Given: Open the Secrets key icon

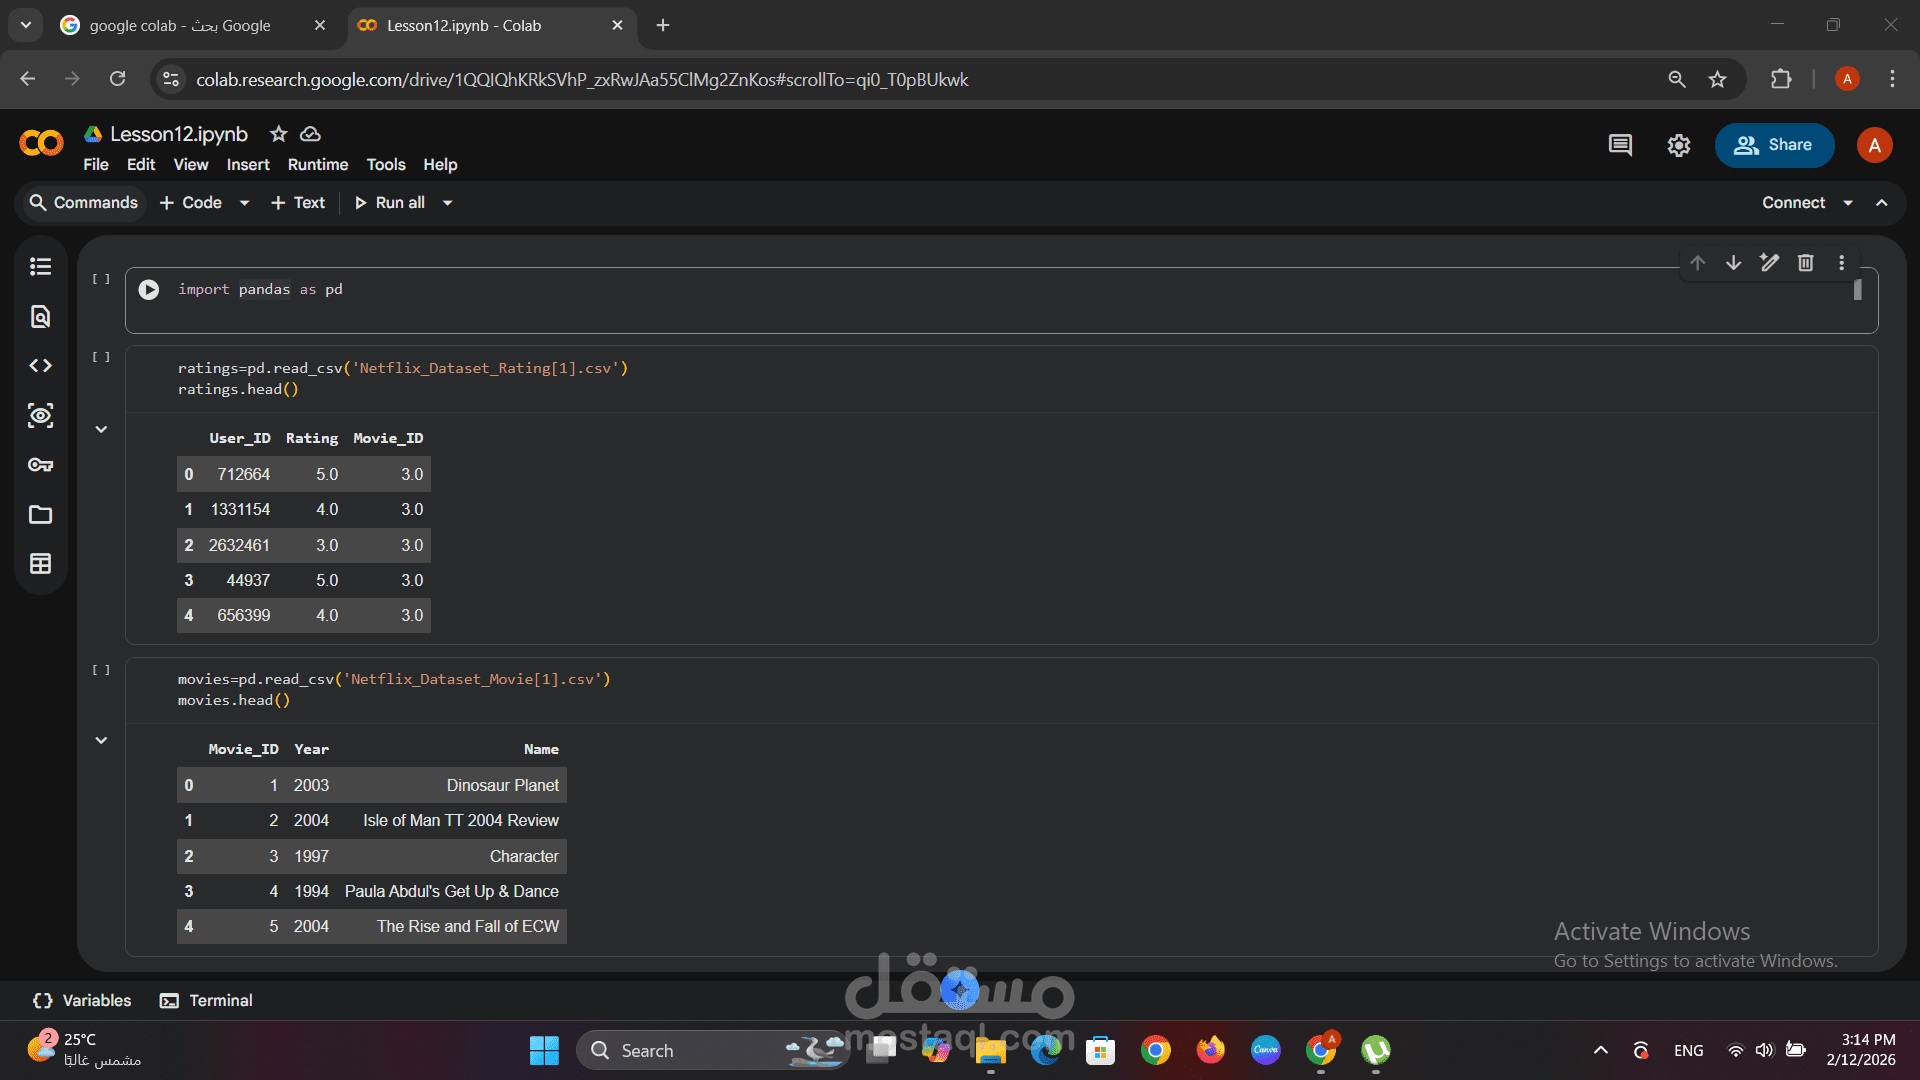Looking at the screenshot, I should click(40, 465).
